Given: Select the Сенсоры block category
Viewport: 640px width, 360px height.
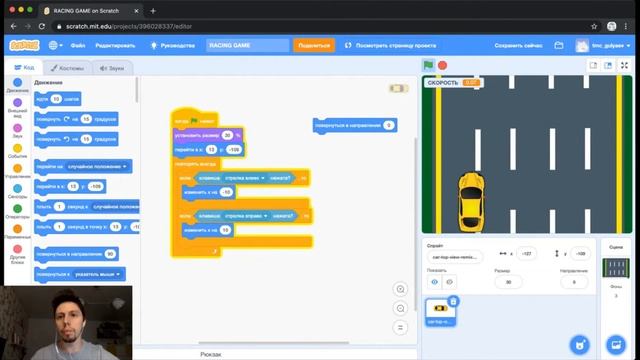Looking at the screenshot, I should (18, 191).
